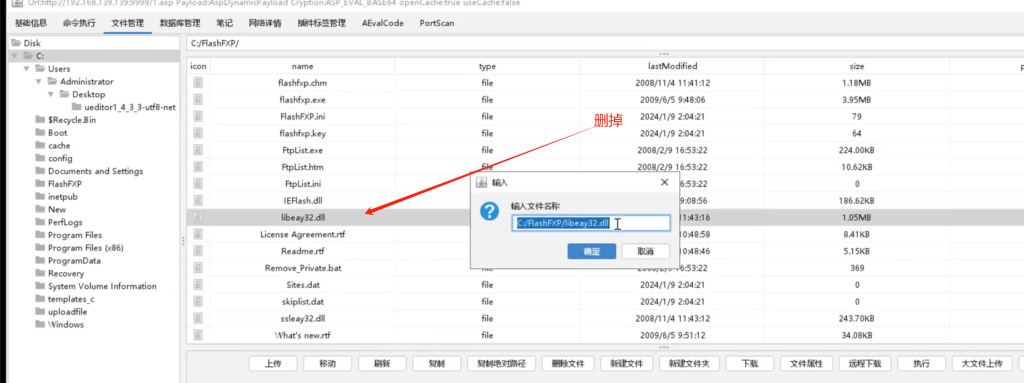Screen dimensions: 1024x383
Task: Click the inetpub folder icon
Action: point(40,197)
